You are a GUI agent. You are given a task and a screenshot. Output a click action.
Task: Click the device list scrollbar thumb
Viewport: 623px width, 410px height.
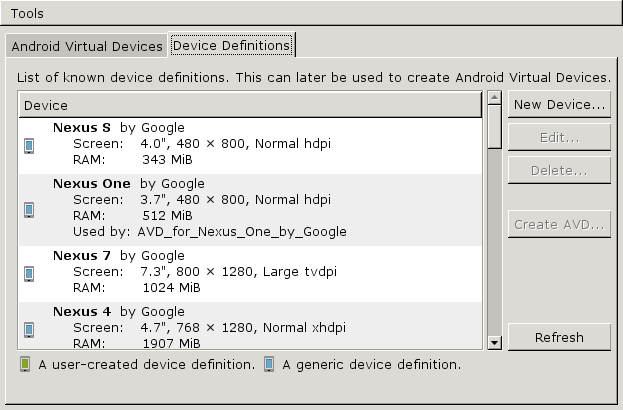494,127
